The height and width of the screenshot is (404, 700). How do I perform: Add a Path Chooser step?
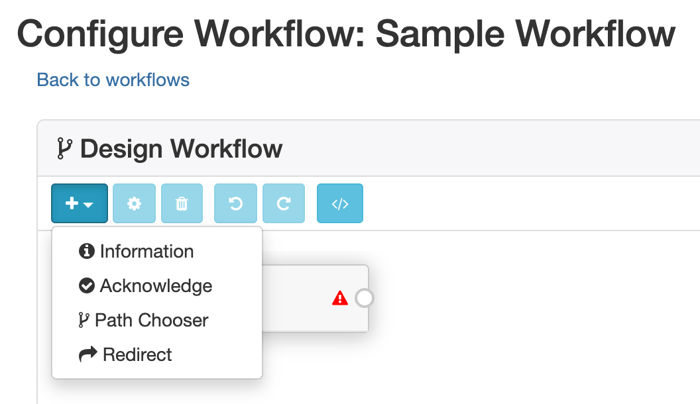tap(151, 320)
